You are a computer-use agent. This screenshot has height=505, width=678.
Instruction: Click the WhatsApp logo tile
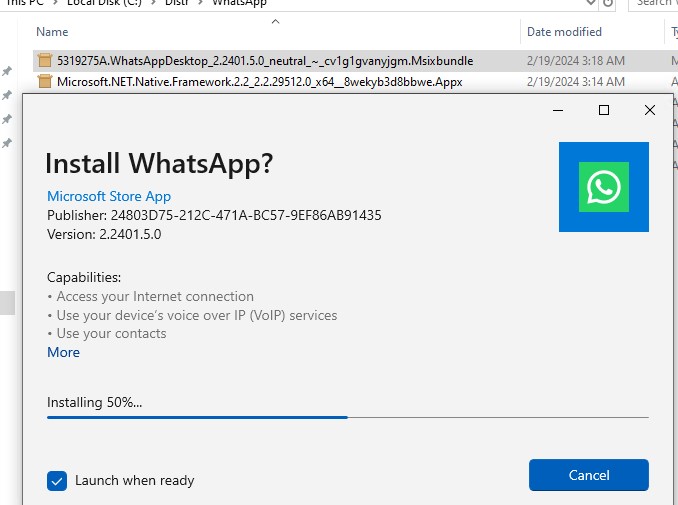tap(604, 187)
